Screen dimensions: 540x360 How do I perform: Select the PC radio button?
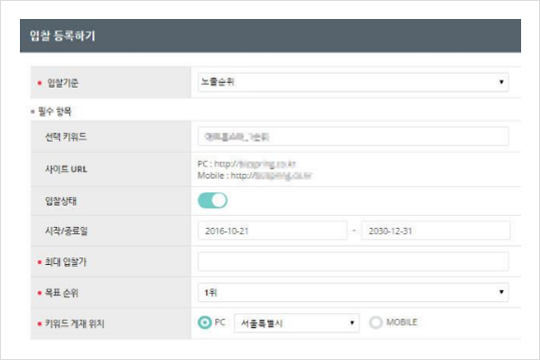pyautogui.click(x=205, y=322)
